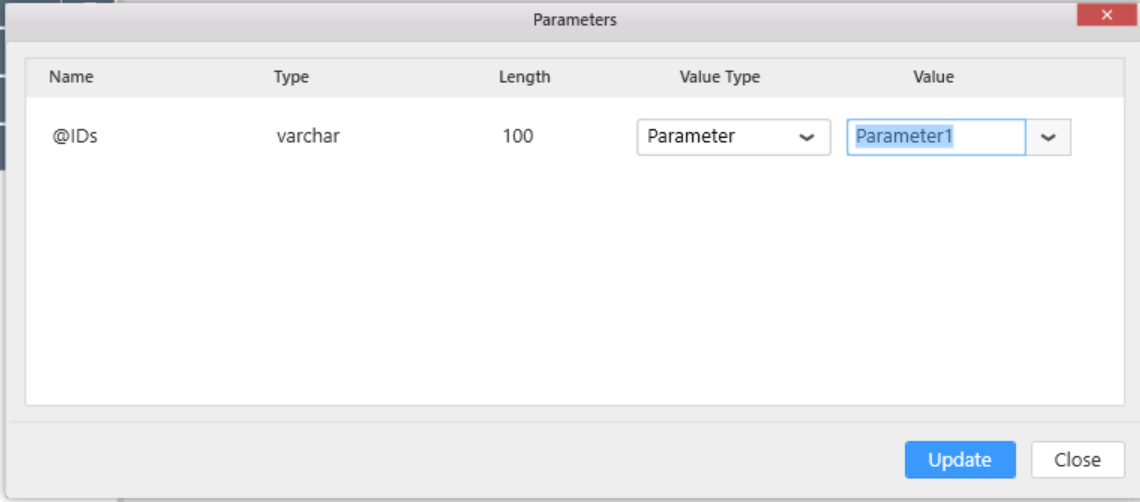Click the Type column header
The width and height of the screenshot is (1140, 502).
(x=291, y=77)
